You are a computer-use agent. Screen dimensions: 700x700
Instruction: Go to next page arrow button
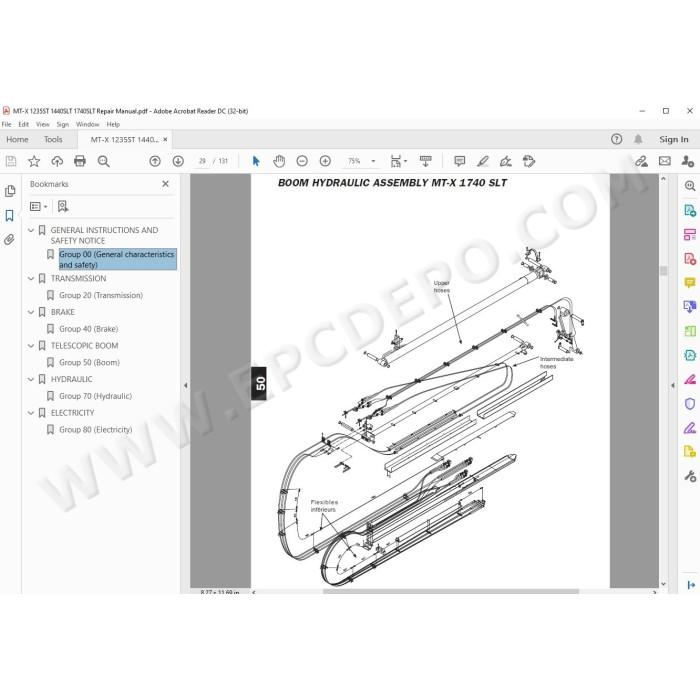(x=178, y=161)
